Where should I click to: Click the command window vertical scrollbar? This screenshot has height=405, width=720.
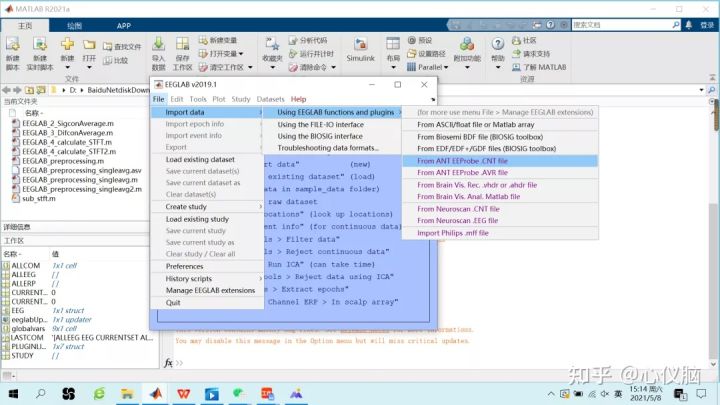pyautogui.click(x=713, y=230)
